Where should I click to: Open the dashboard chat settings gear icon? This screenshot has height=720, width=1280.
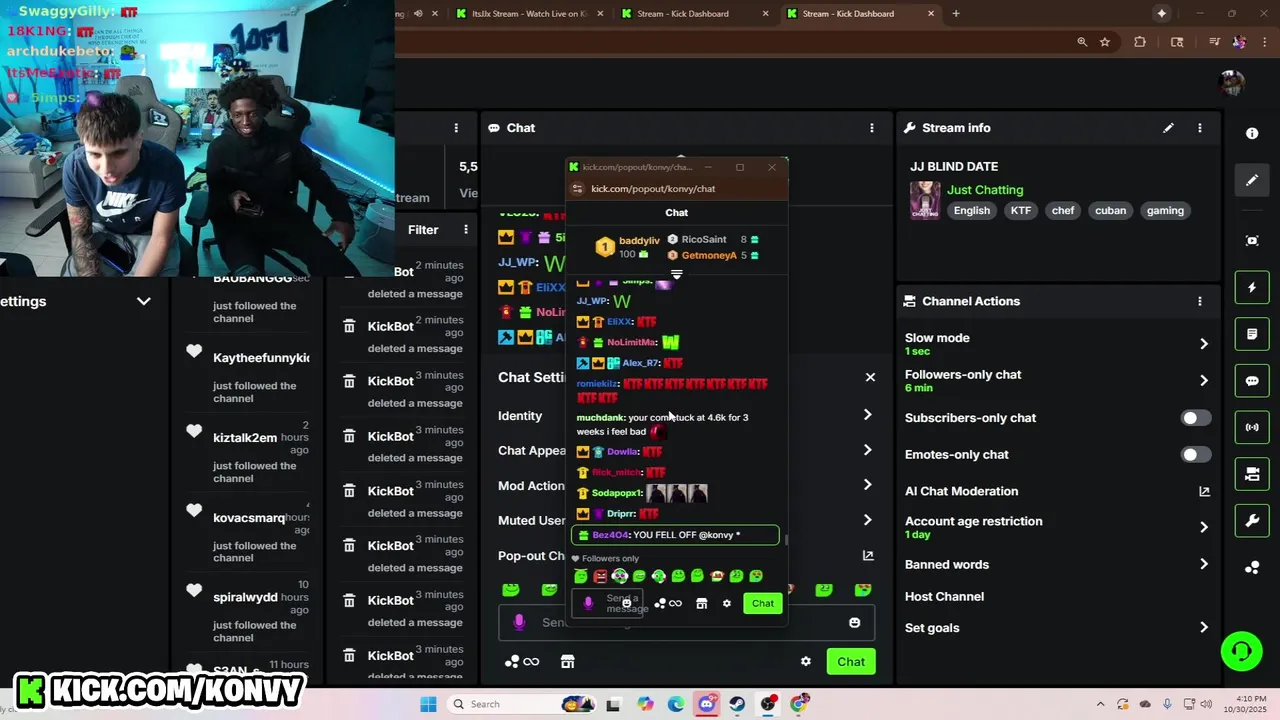click(x=806, y=661)
